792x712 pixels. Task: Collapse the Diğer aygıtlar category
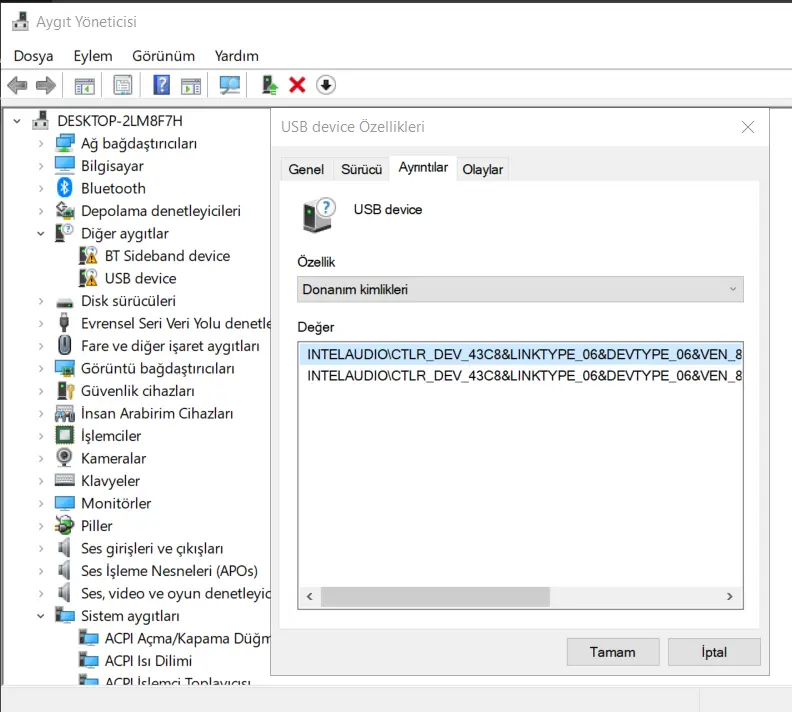[41, 233]
